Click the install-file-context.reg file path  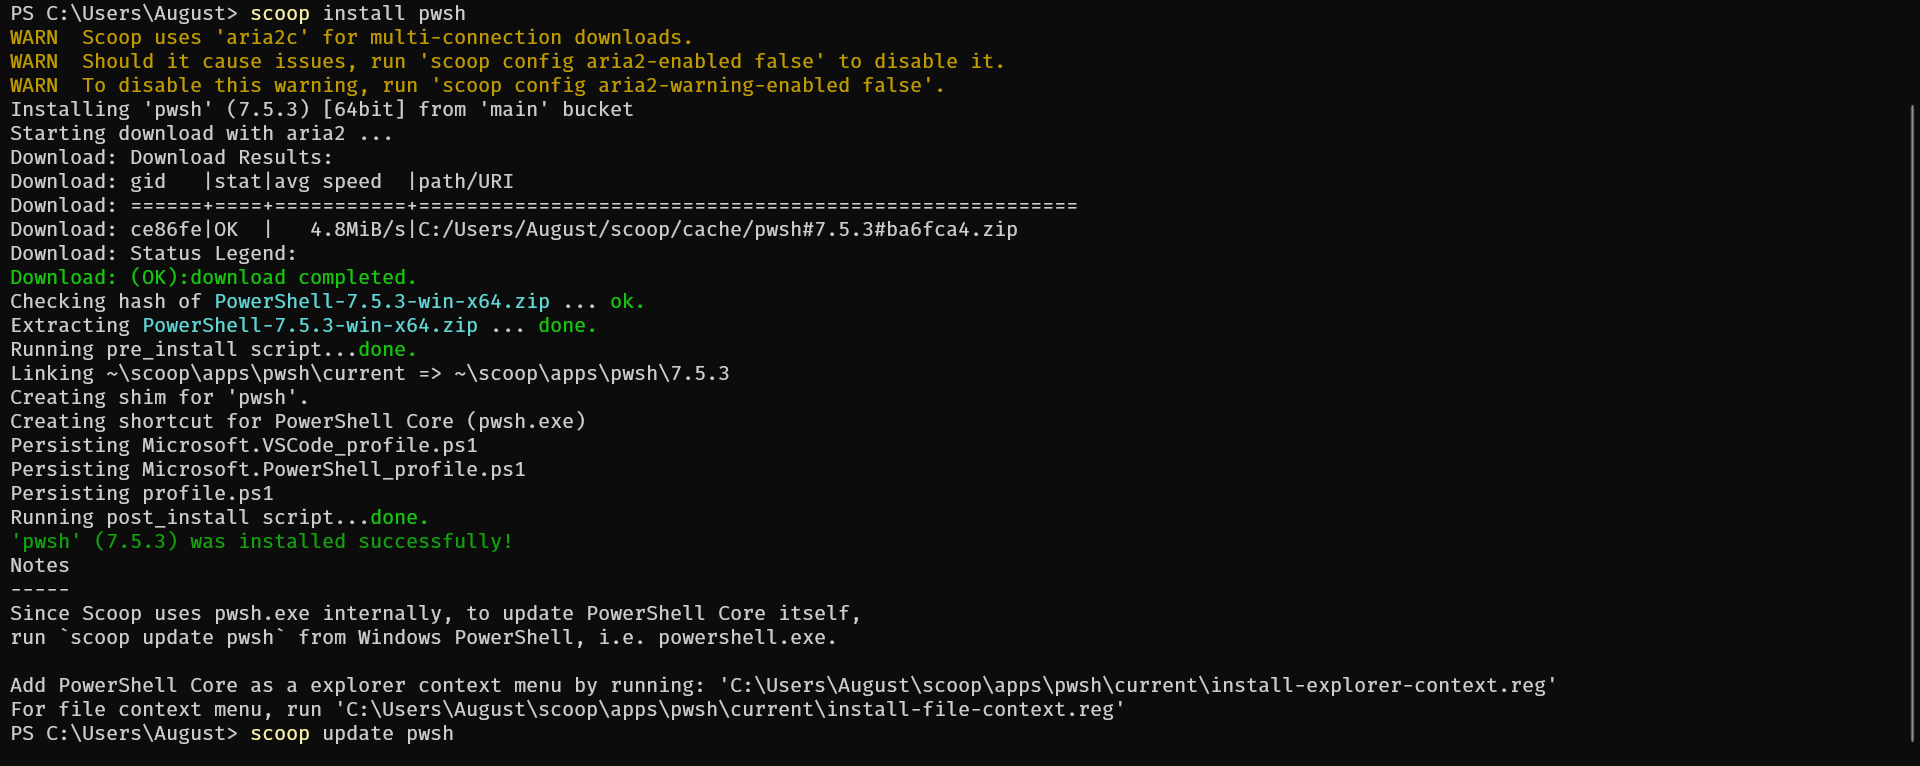click(x=730, y=710)
